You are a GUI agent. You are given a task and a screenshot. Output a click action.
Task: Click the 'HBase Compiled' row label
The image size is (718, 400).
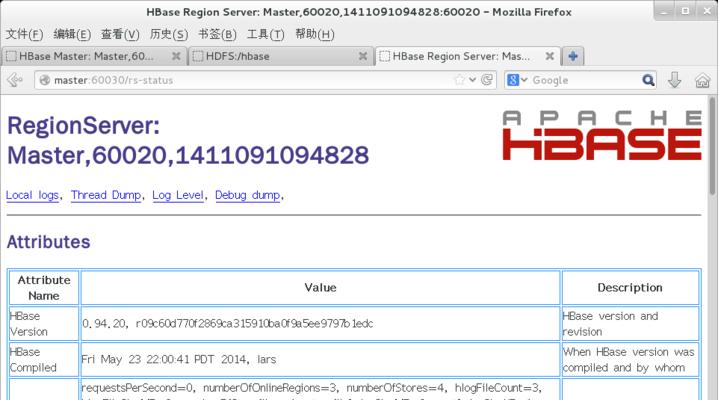pyautogui.click(x=44, y=359)
